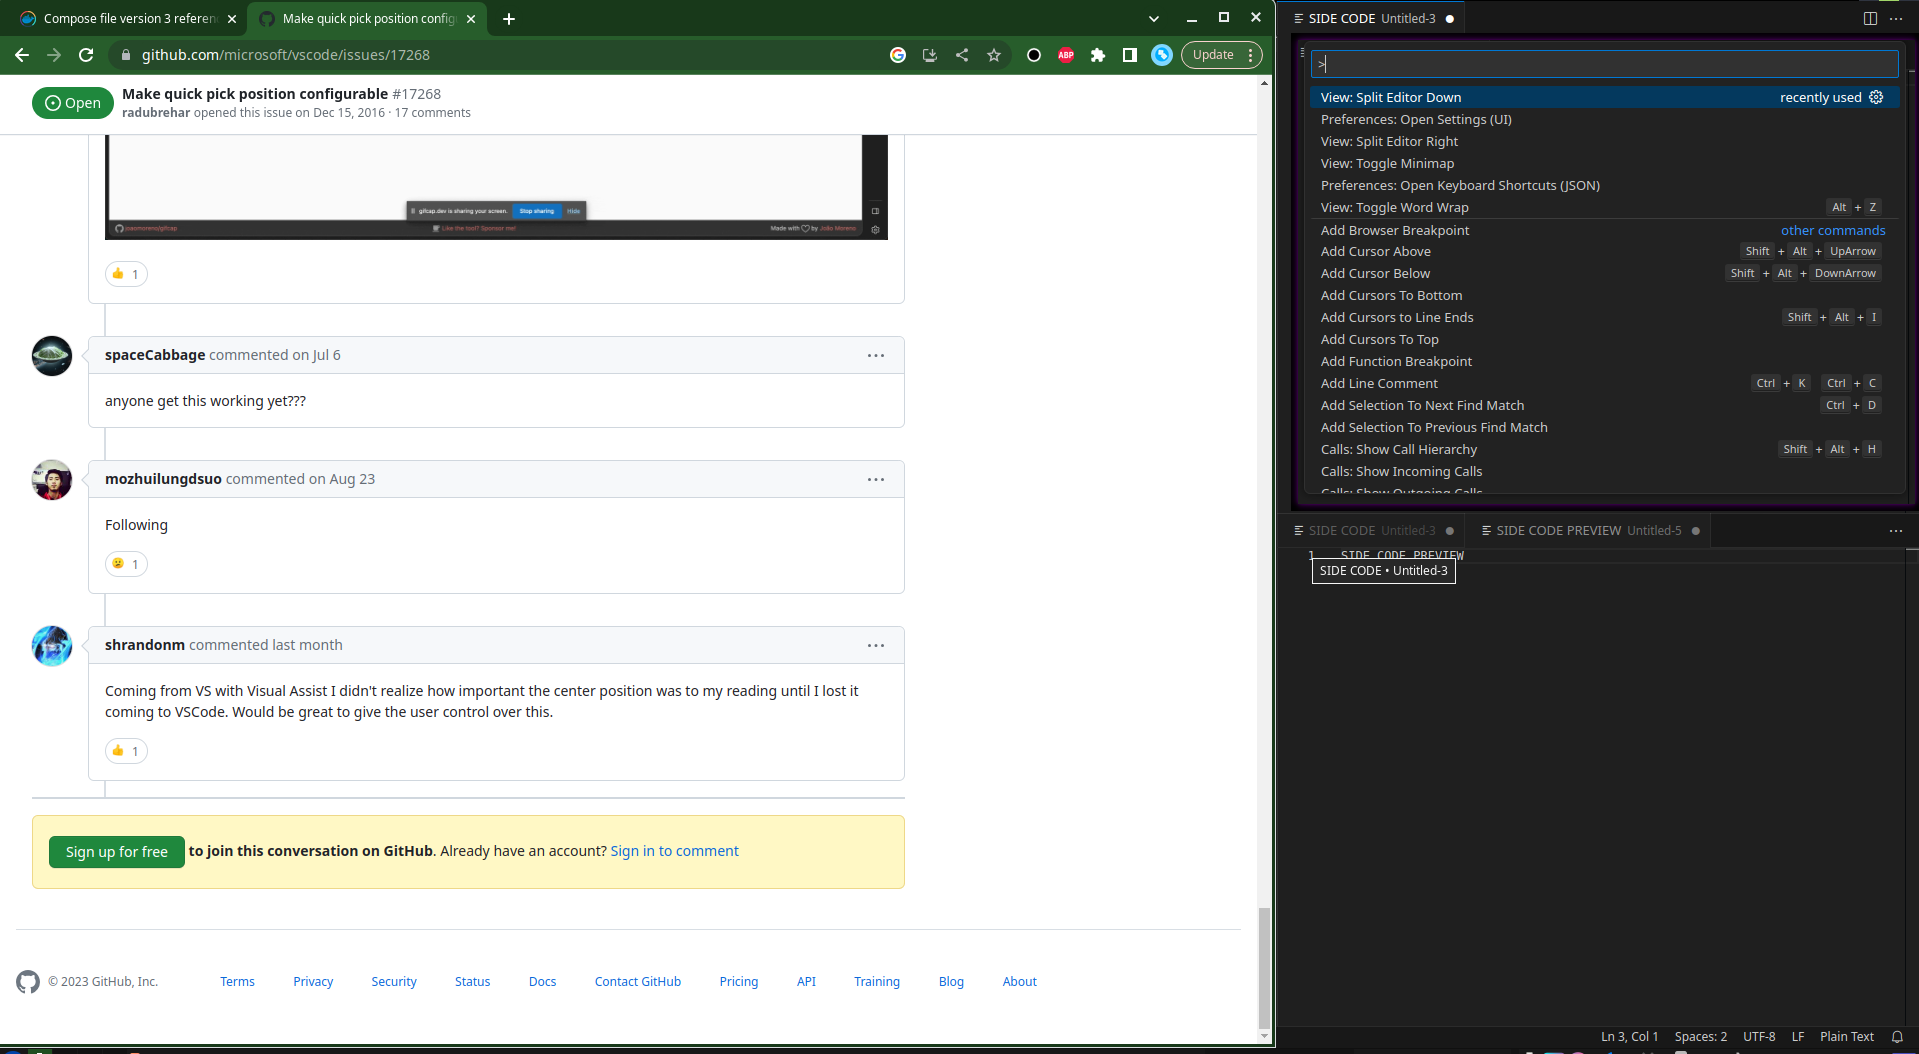Click the black circle extension icon in toolbar
1919x1054 pixels.
[x=1033, y=55]
